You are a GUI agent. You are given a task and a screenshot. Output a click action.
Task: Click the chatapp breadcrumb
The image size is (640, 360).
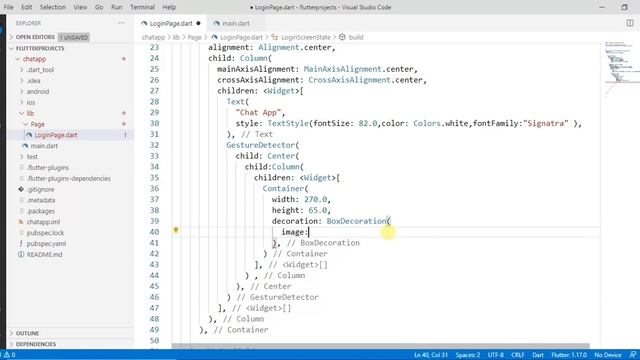tap(153, 37)
